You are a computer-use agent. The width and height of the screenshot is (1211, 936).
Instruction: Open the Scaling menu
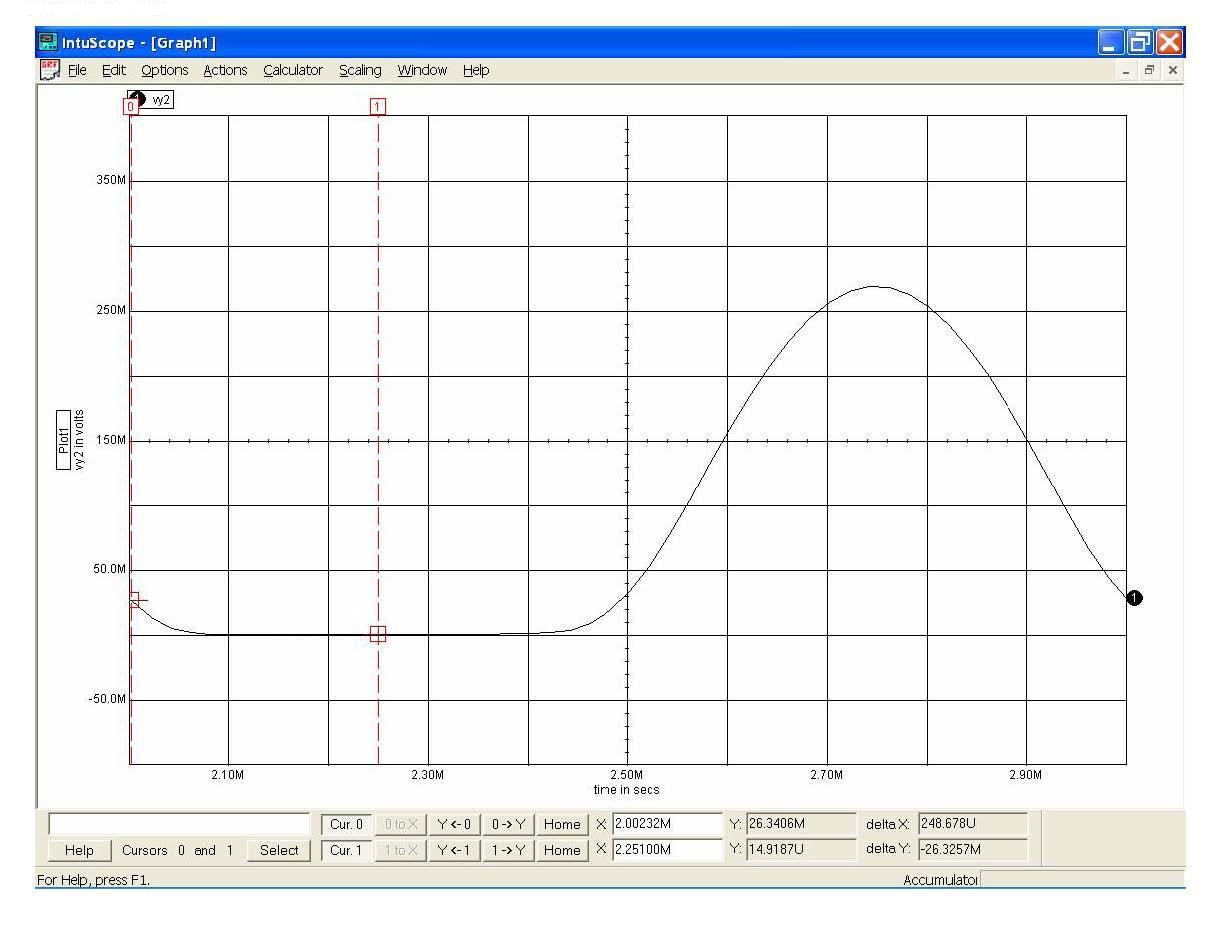pos(360,70)
